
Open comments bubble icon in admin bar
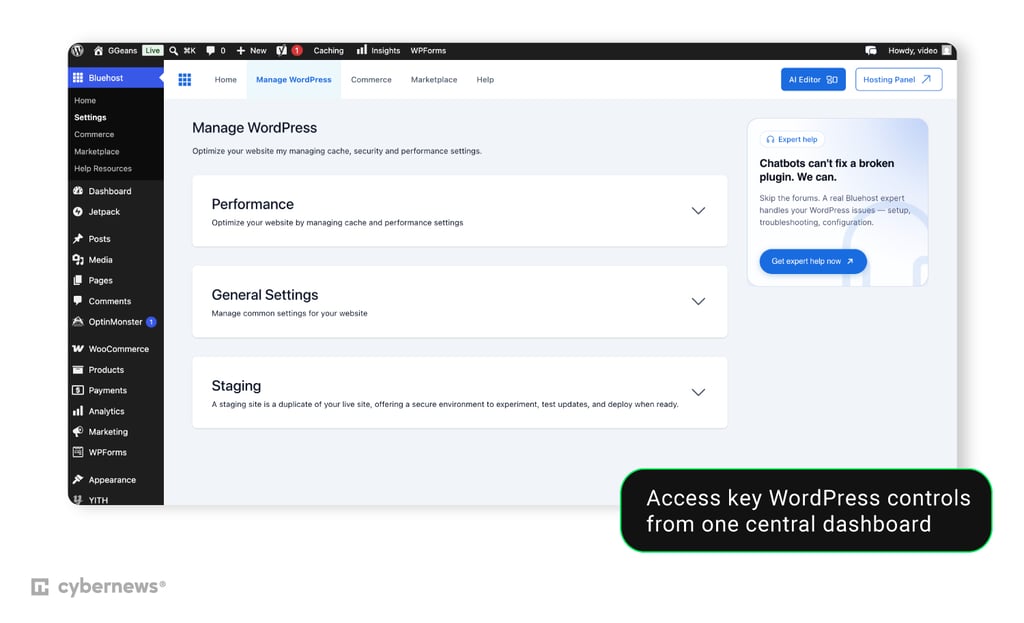[210, 50]
